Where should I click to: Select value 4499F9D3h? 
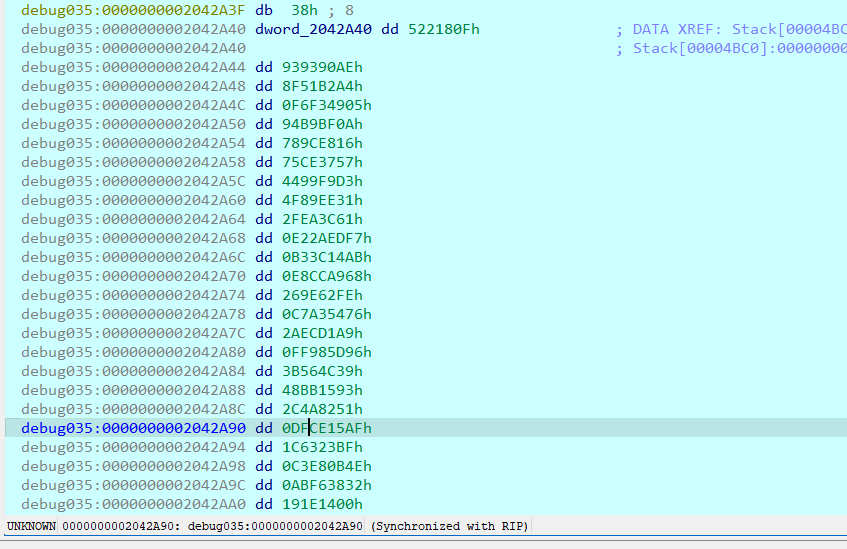click(322, 181)
